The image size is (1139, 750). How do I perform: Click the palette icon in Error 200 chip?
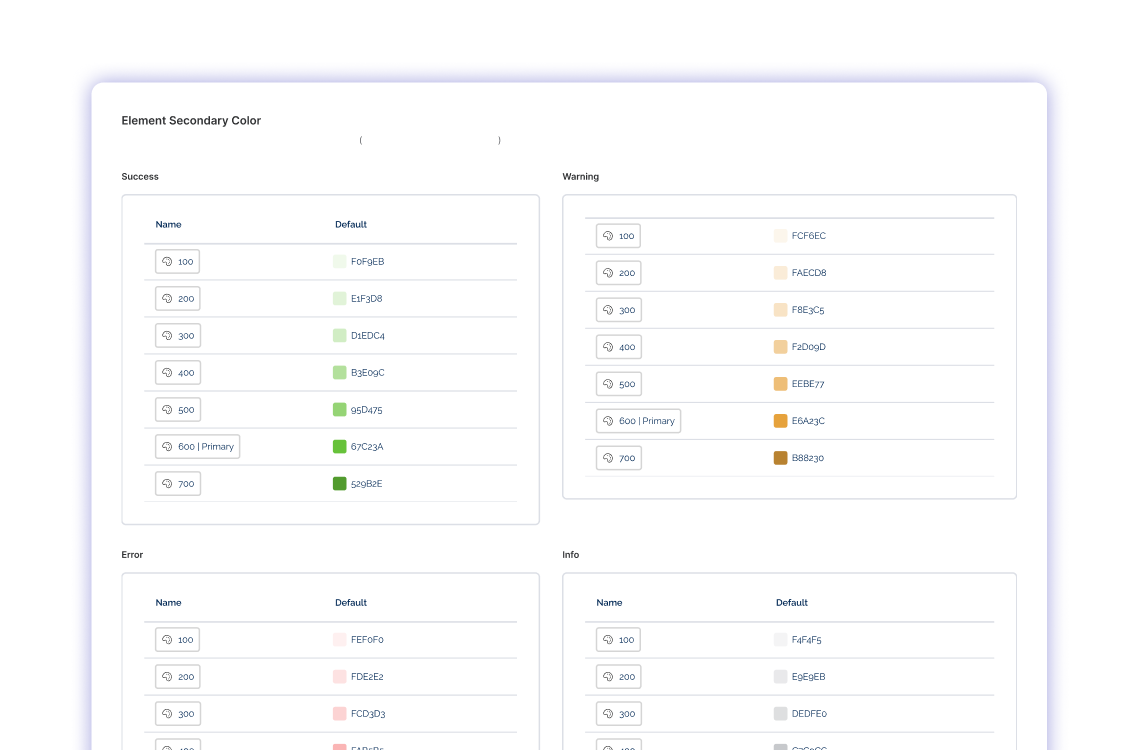pyautogui.click(x=167, y=677)
